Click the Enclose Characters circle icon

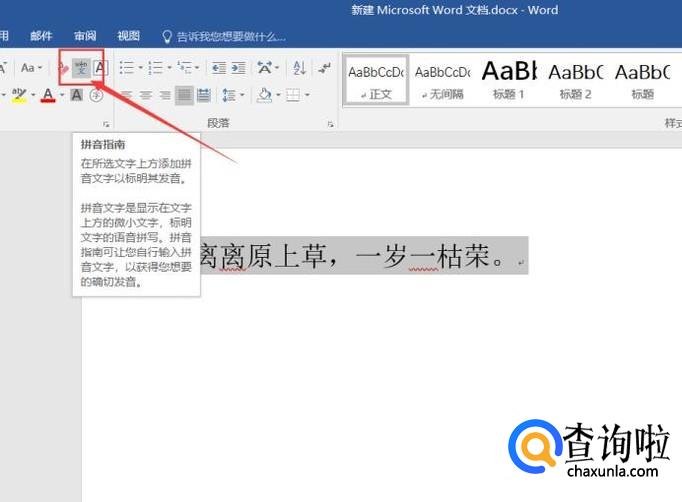(x=96, y=95)
